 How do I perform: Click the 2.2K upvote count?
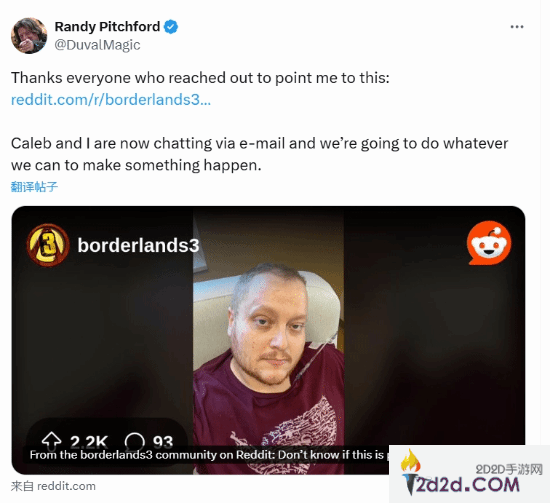(x=89, y=442)
